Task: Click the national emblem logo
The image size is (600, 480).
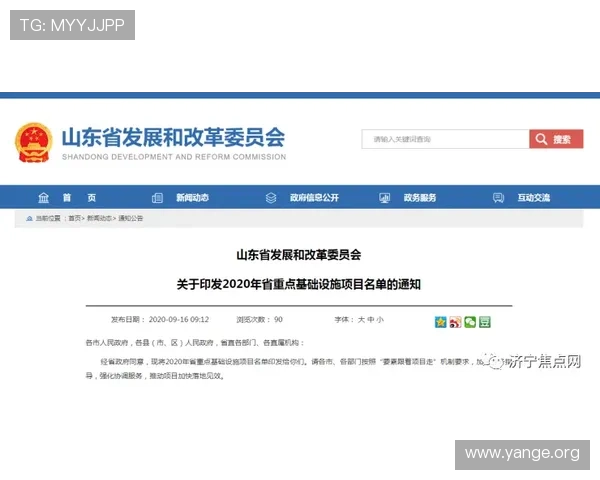Action: pyautogui.click(x=34, y=143)
